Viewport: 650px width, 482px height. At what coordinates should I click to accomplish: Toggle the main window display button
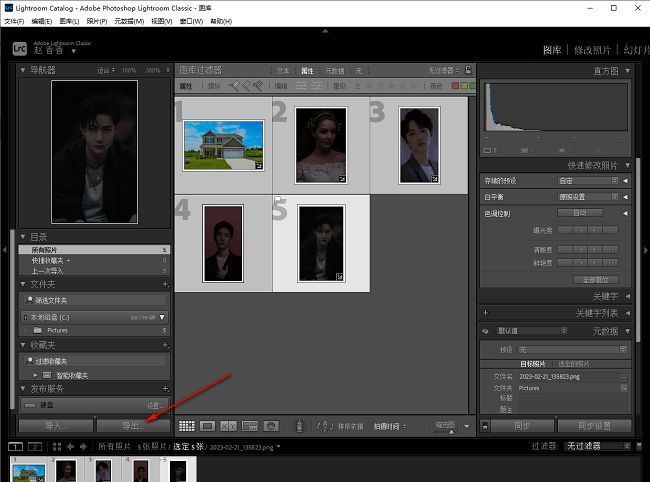15,445
